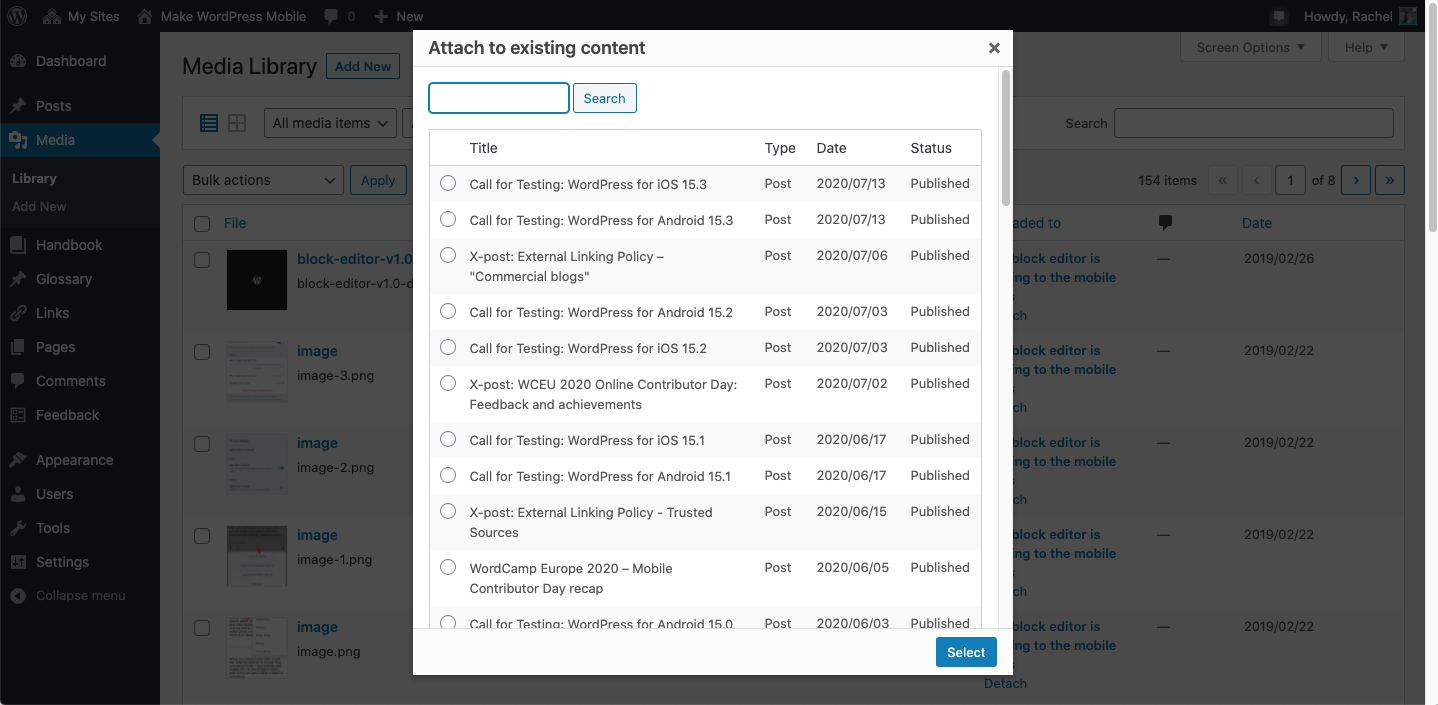Open the comments bubble in the admin bar

point(339,16)
